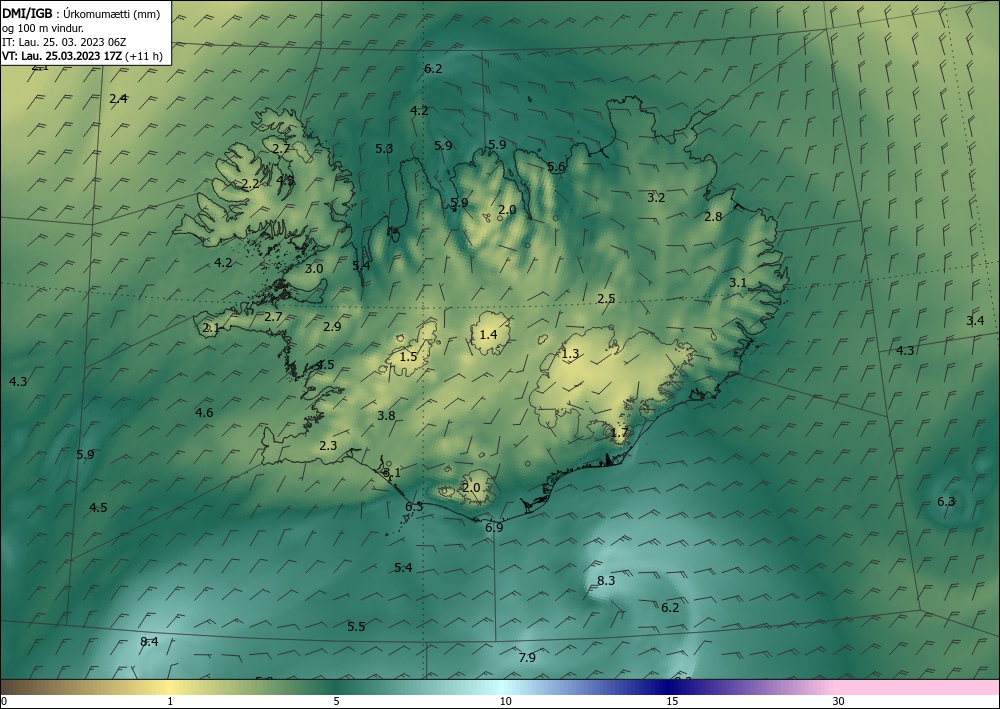Click the title text 'DMI/IGB : Úrkomumætti (mm)'

(82, 14)
